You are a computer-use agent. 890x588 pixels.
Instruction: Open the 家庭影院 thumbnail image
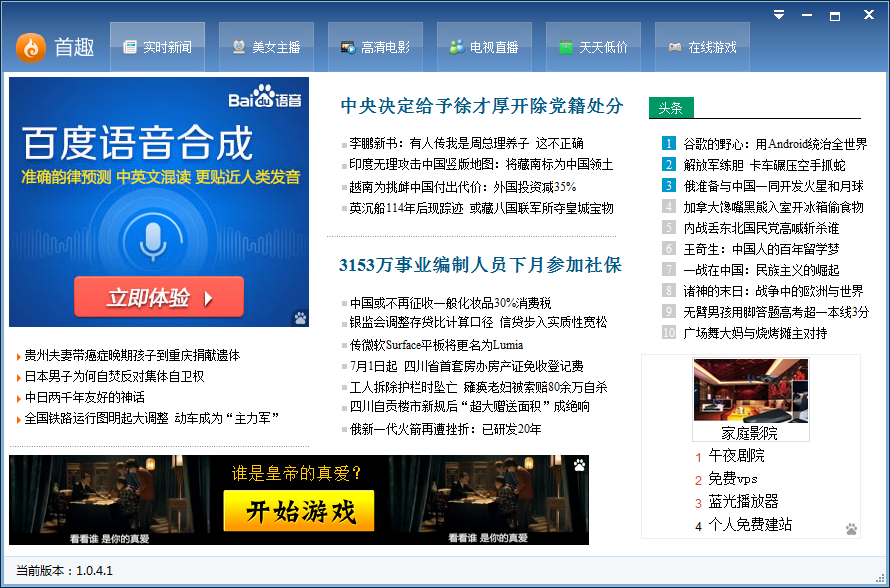750,390
